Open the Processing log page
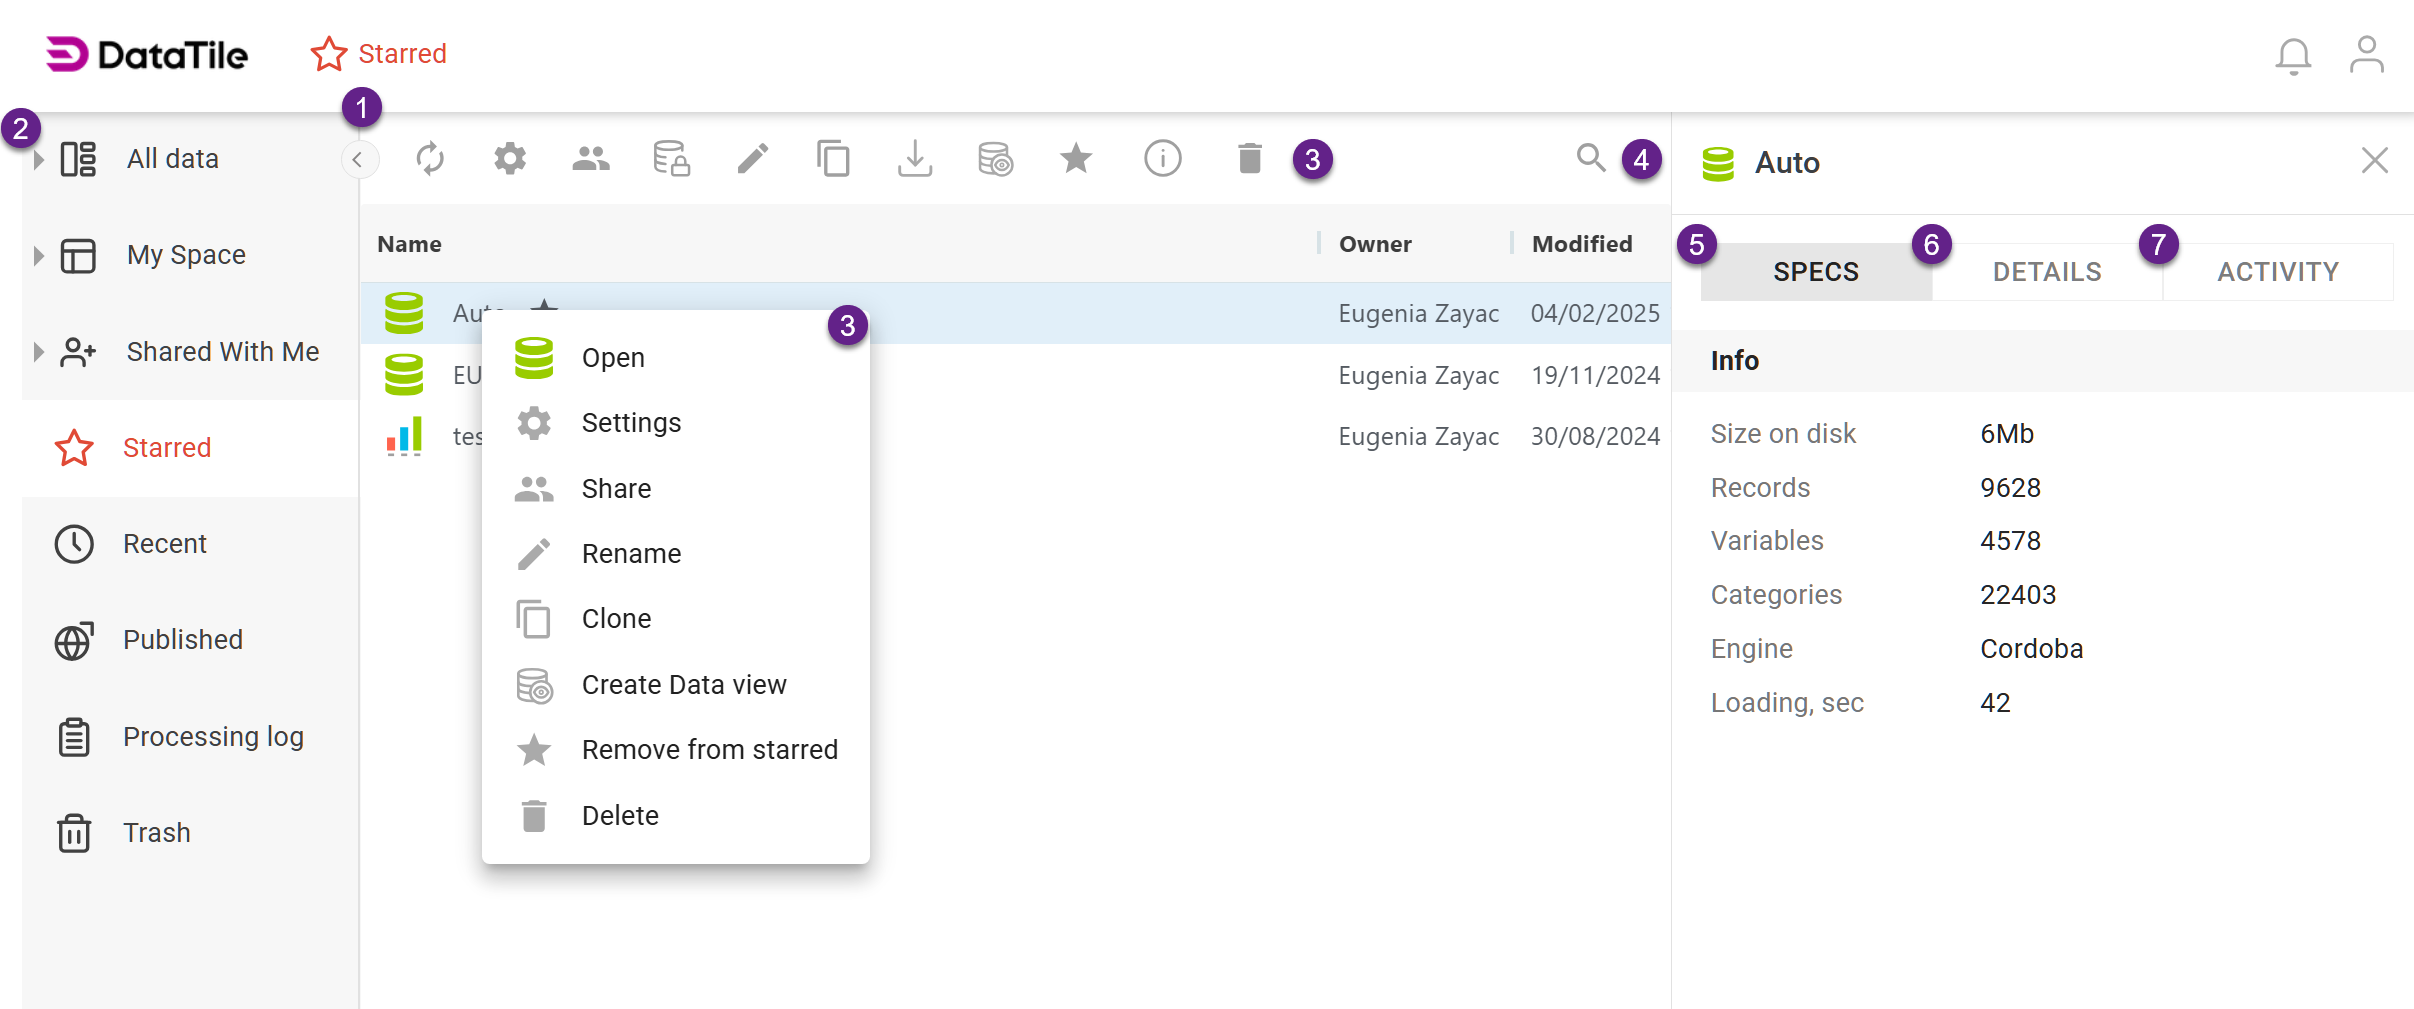 [x=212, y=737]
